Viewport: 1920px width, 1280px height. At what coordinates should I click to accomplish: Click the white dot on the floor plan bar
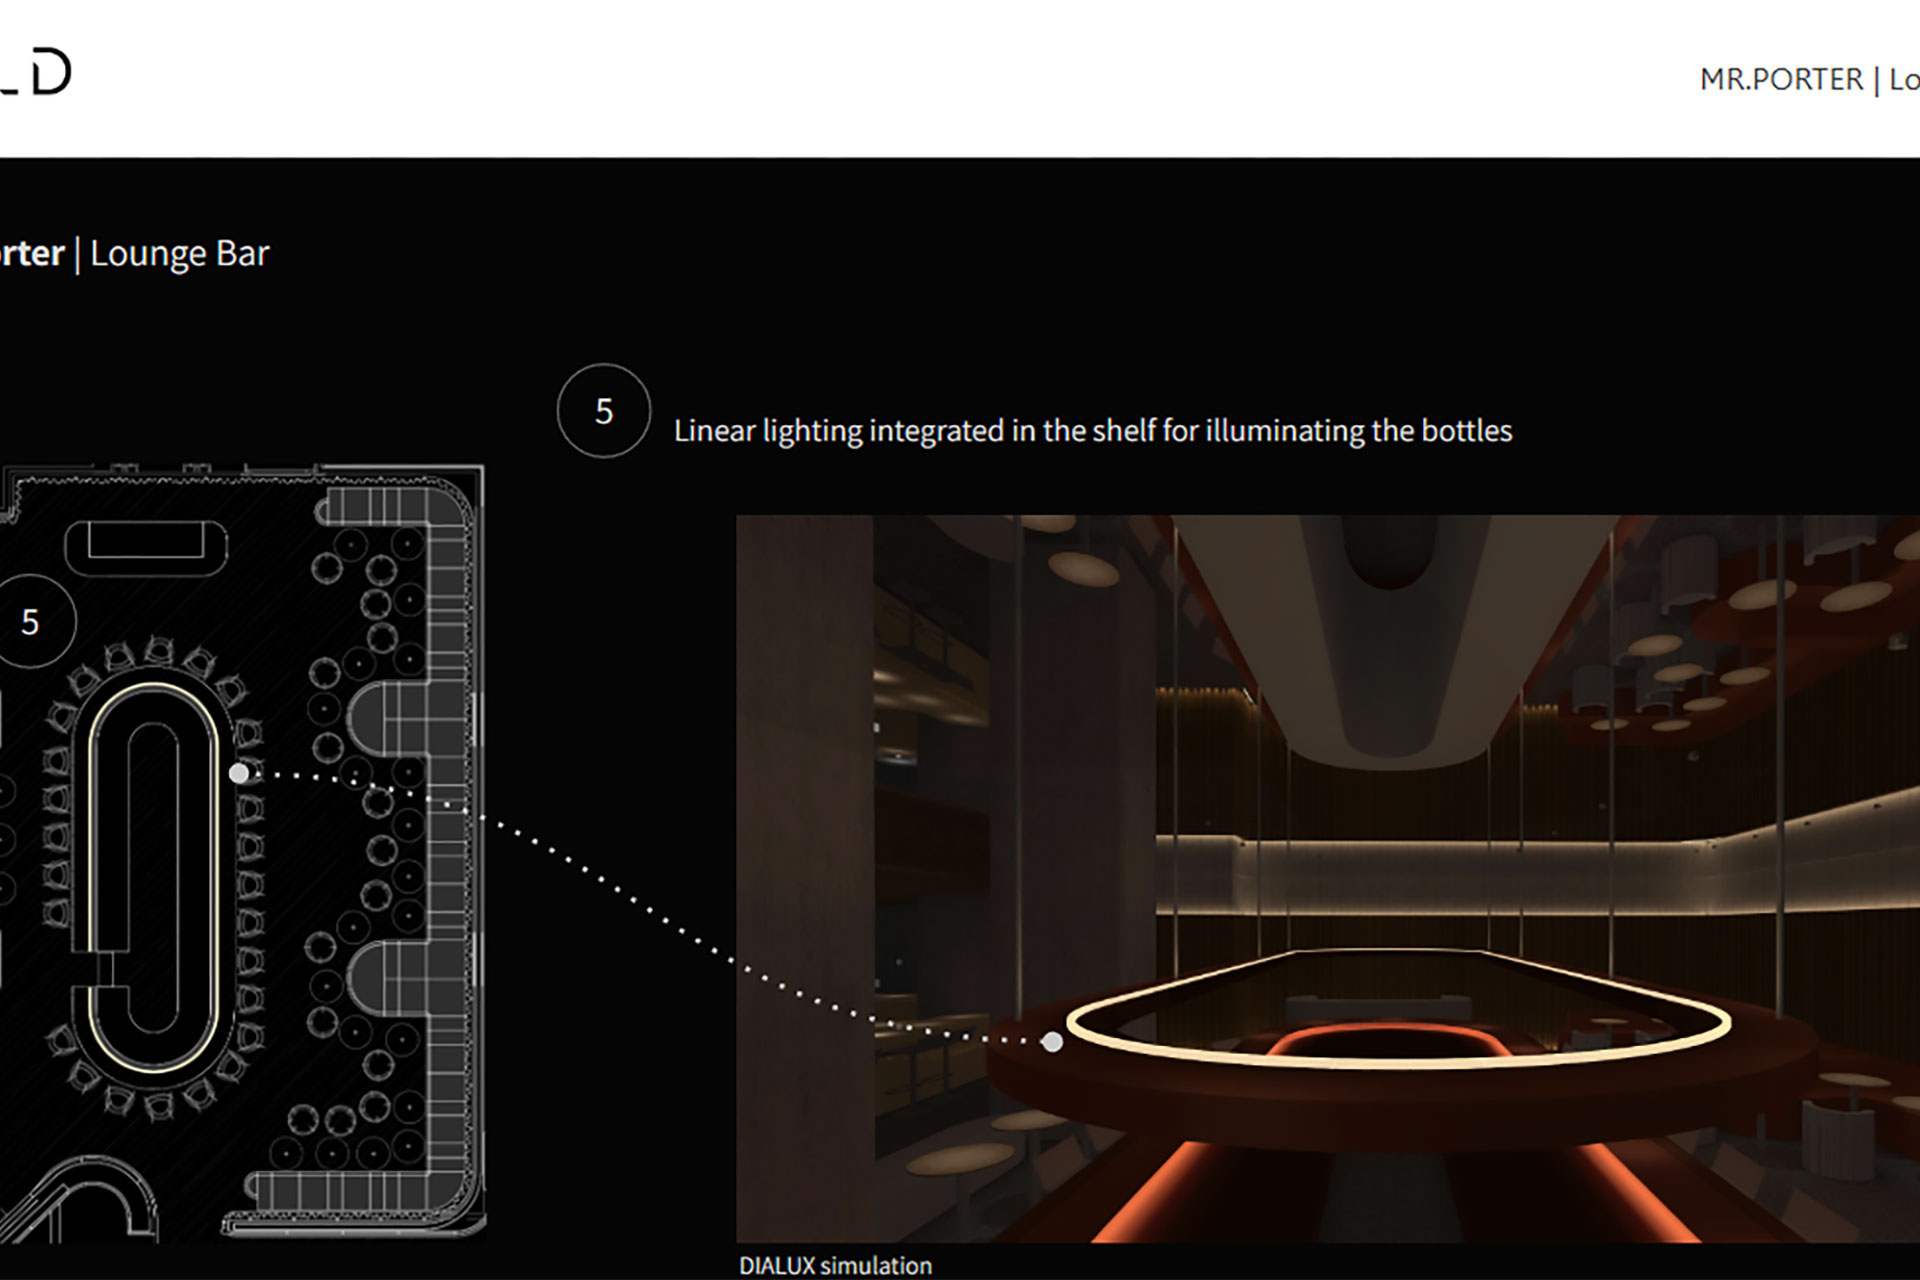click(239, 773)
